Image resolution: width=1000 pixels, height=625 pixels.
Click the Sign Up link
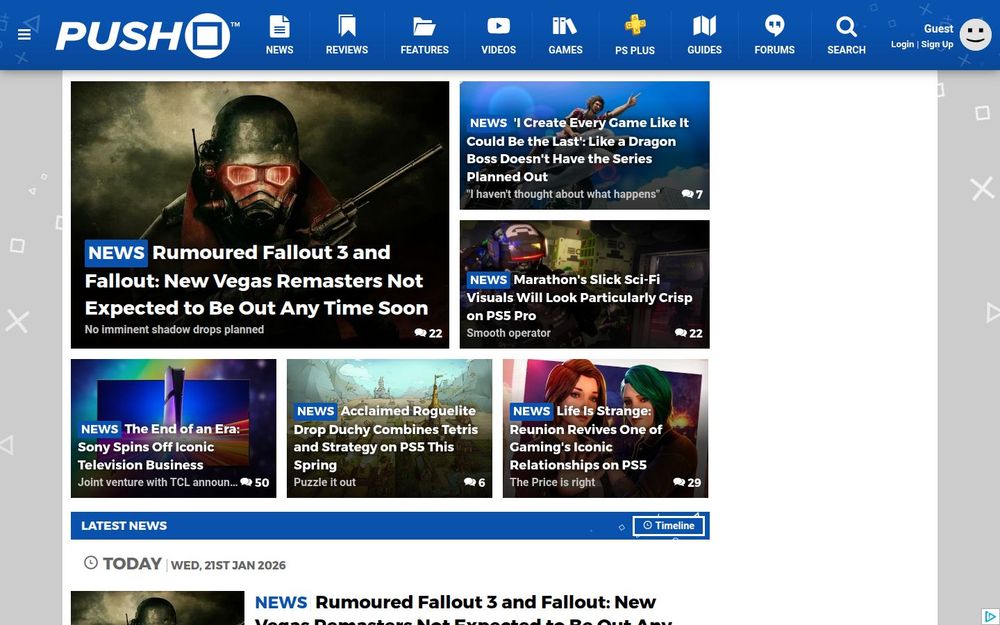[x=937, y=44]
